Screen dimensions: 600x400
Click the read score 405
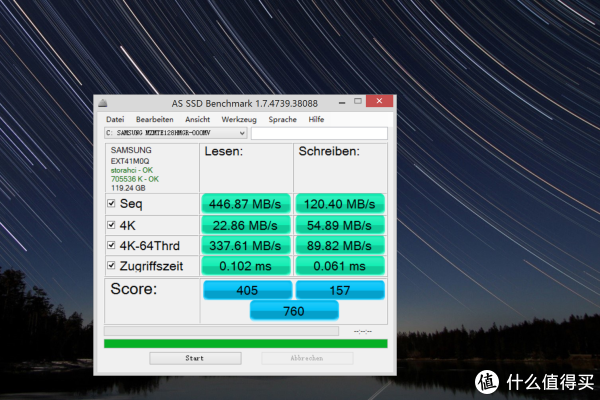(x=247, y=290)
